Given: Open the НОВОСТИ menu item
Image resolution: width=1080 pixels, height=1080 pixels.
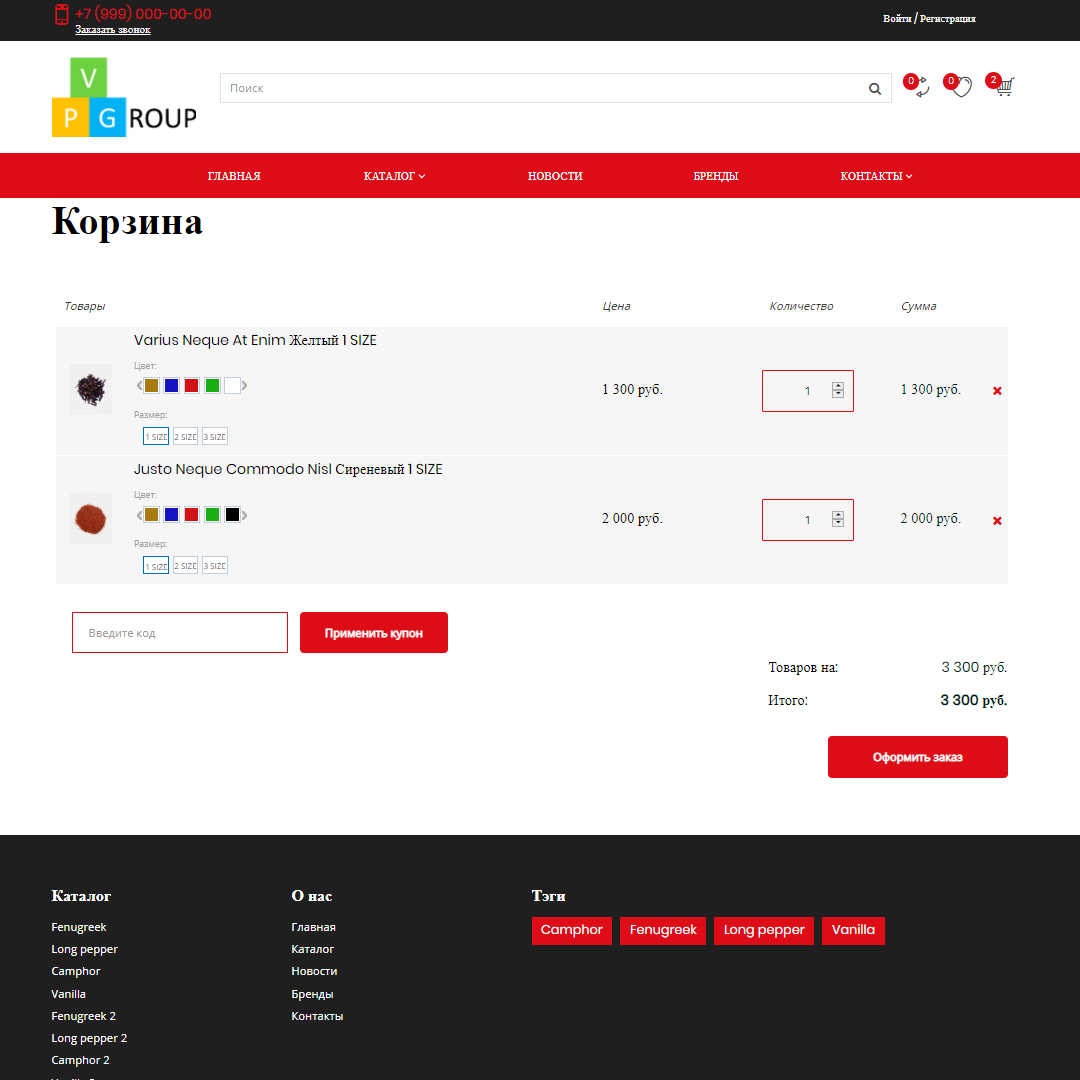Looking at the screenshot, I should [555, 175].
